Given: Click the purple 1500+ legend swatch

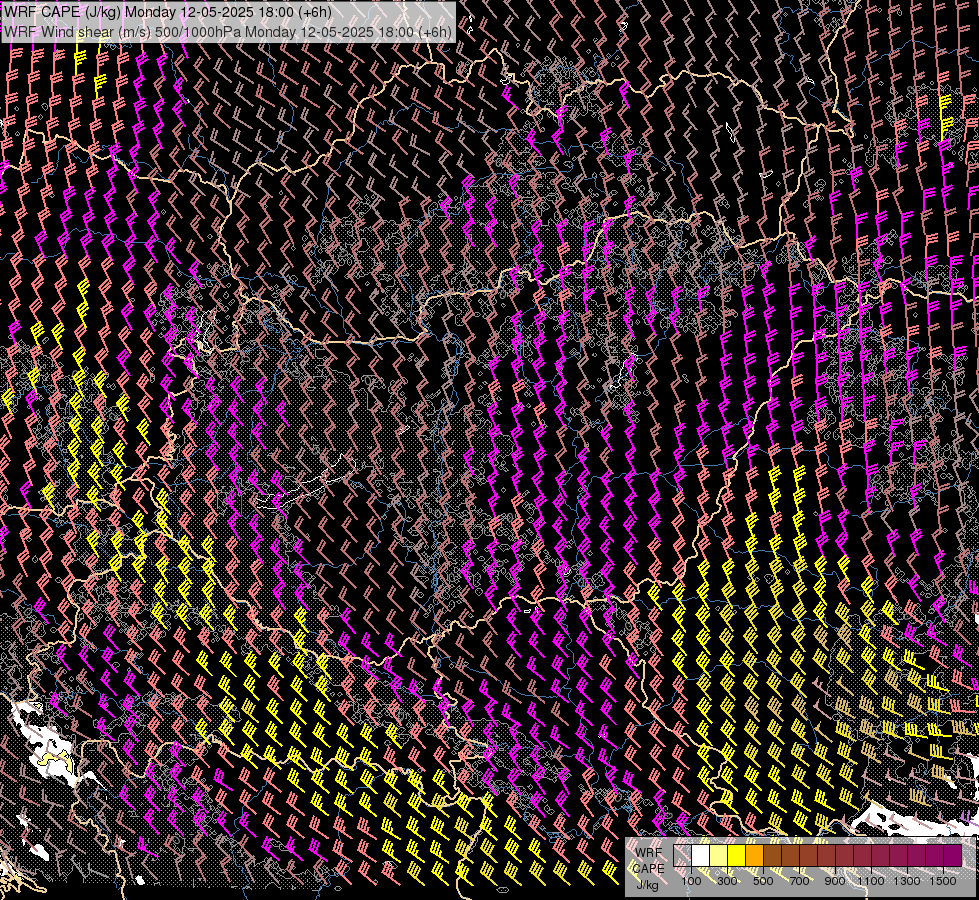Looking at the screenshot, I should (x=953, y=856).
